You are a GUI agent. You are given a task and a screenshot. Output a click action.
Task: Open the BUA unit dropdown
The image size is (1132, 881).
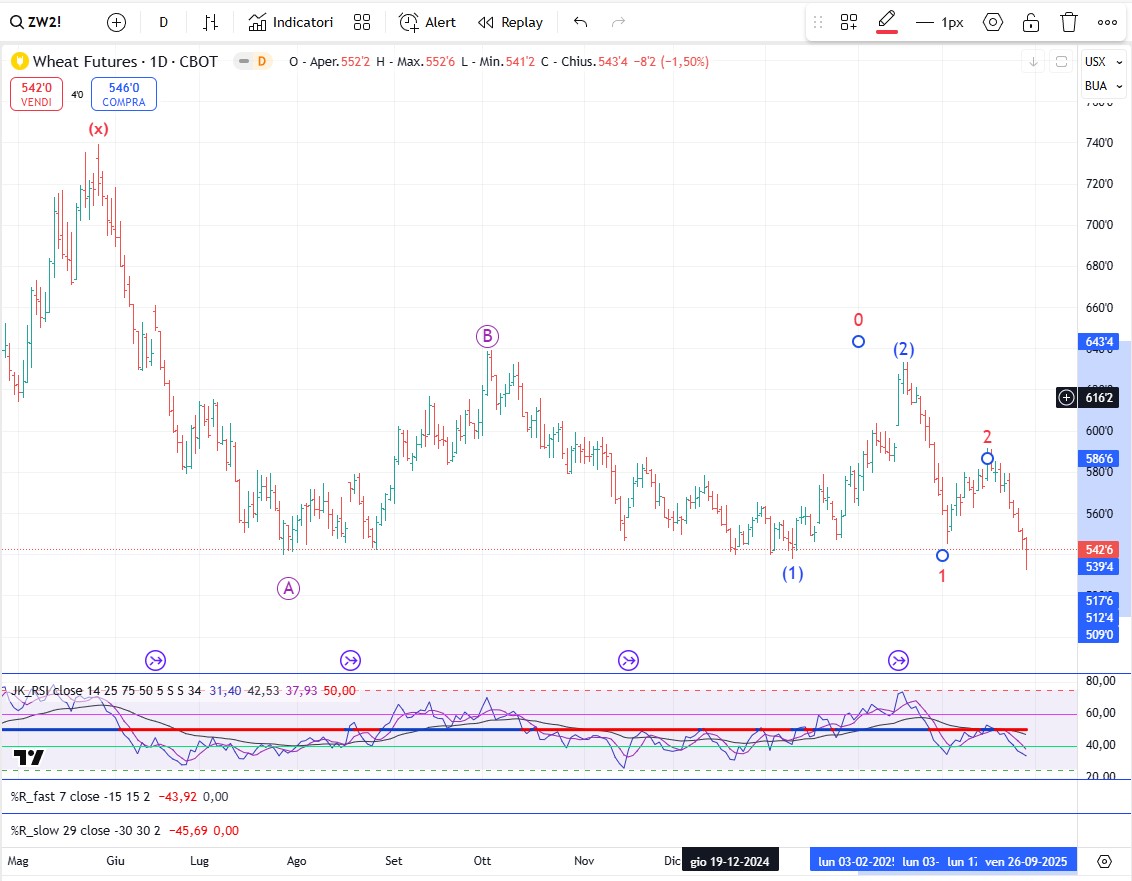point(1103,85)
